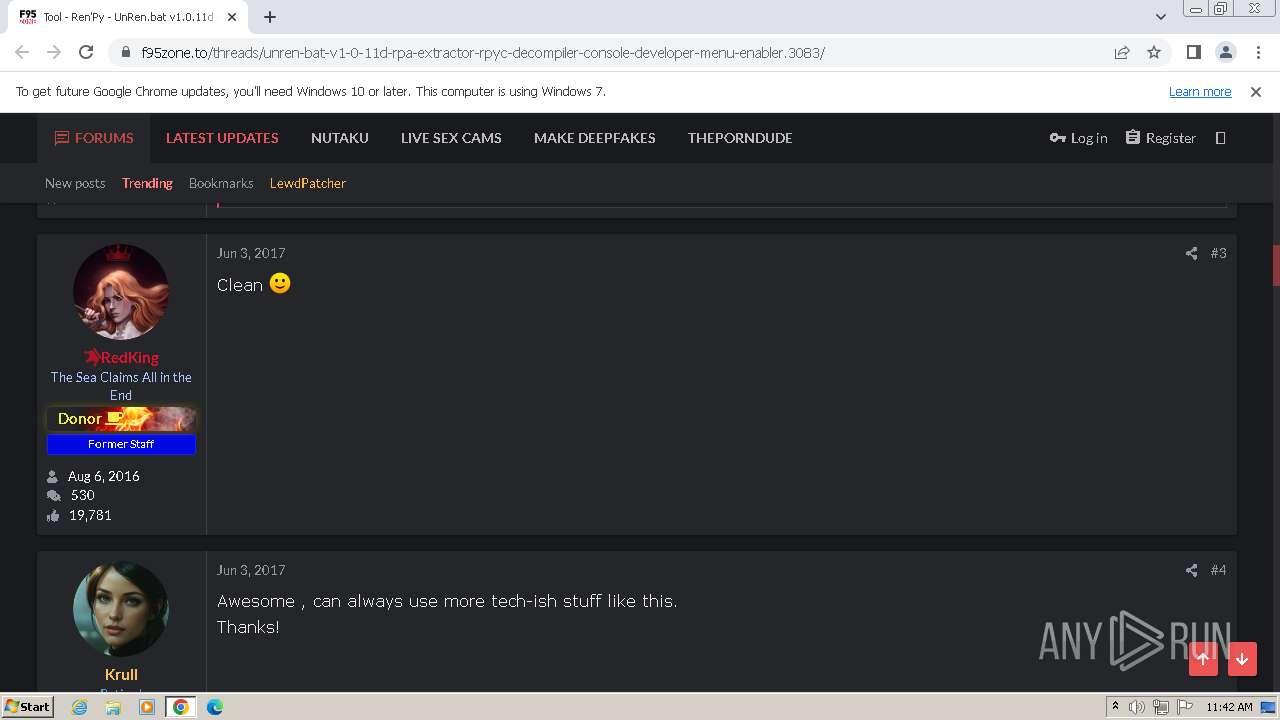This screenshot has height=720, width=1280.
Task: Click Register
Action: 1160,138
